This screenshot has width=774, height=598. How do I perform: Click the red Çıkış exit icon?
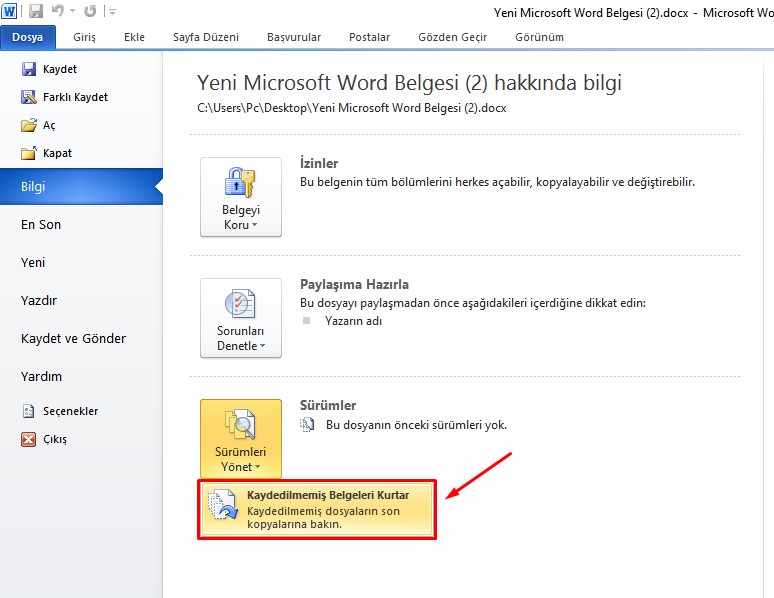[x=28, y=439]
